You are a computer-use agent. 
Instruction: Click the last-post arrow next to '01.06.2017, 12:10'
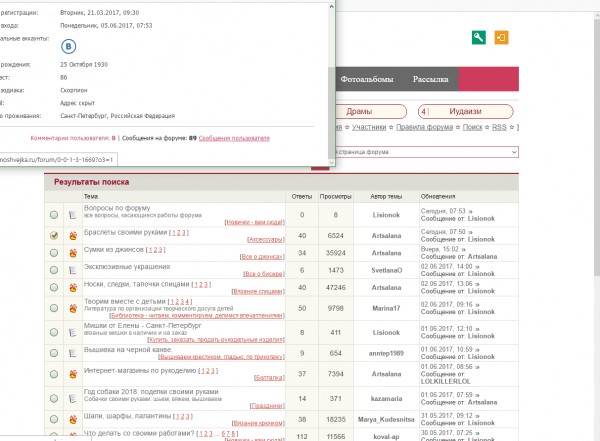477,329
